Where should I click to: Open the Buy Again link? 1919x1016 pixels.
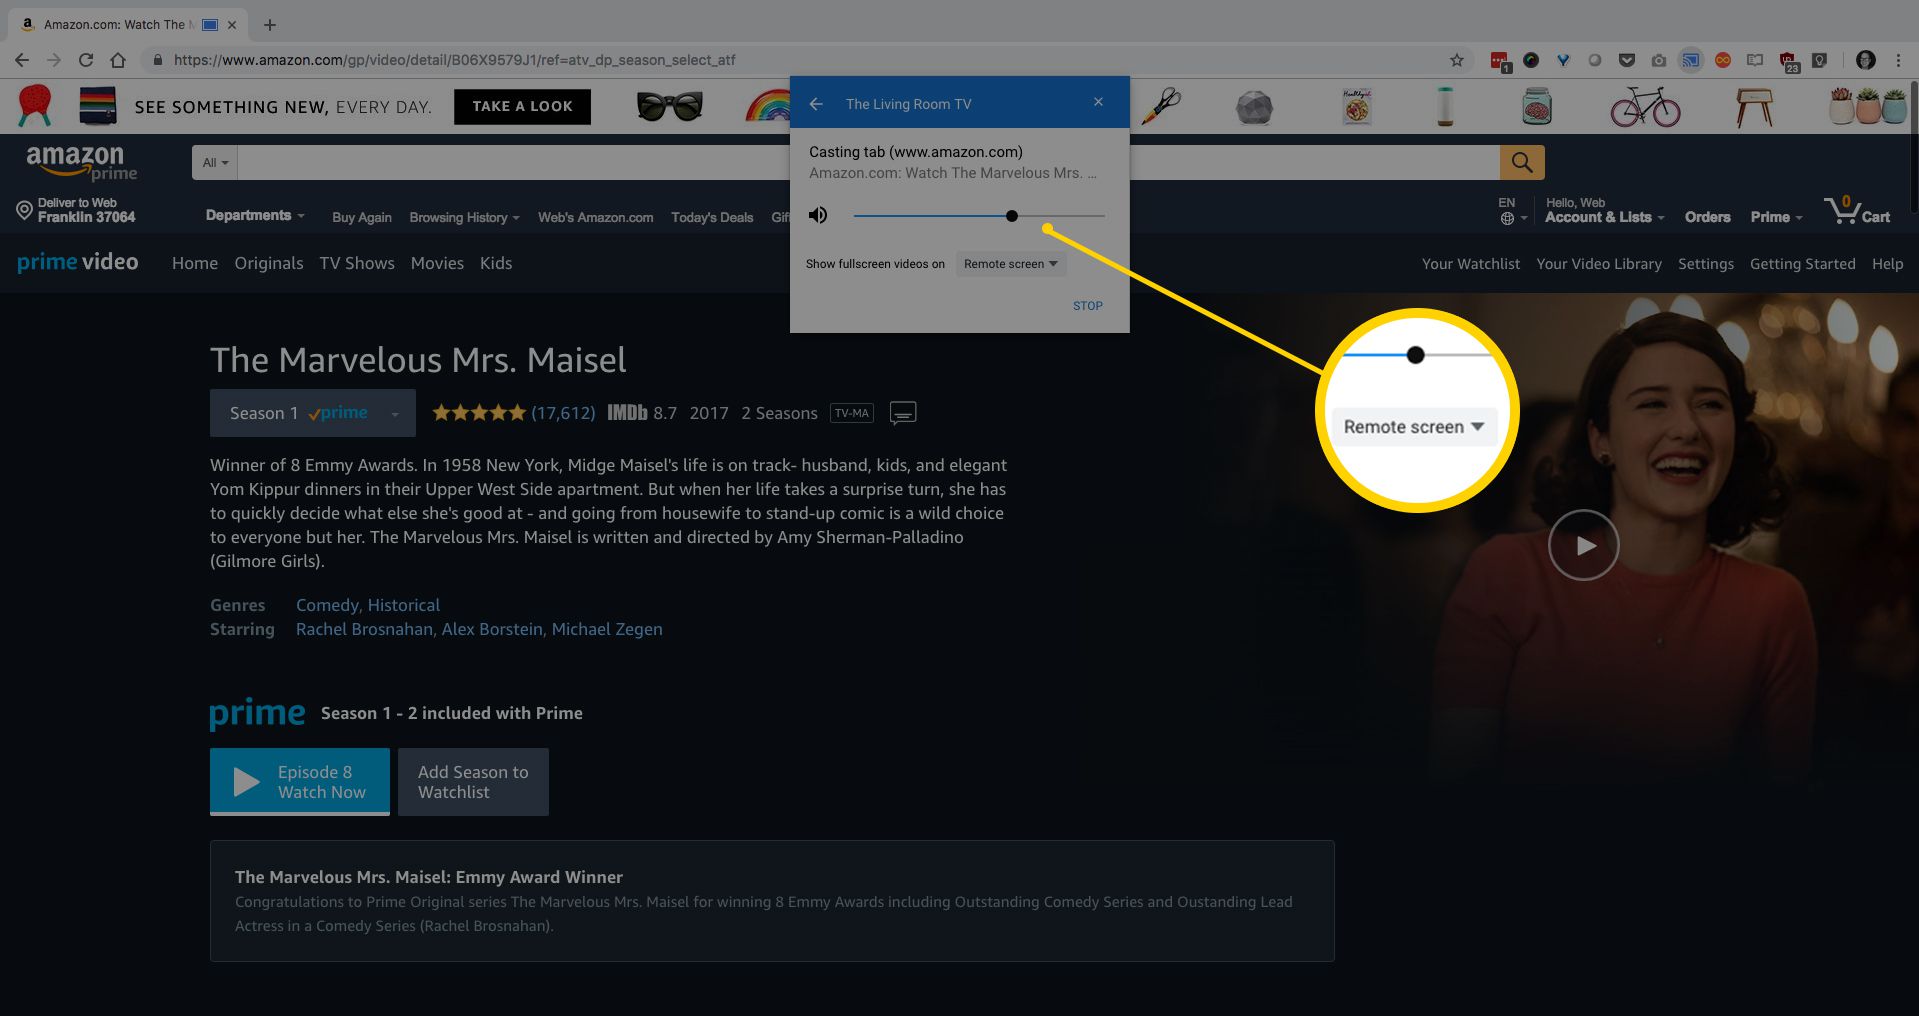[x=361, y=217]
